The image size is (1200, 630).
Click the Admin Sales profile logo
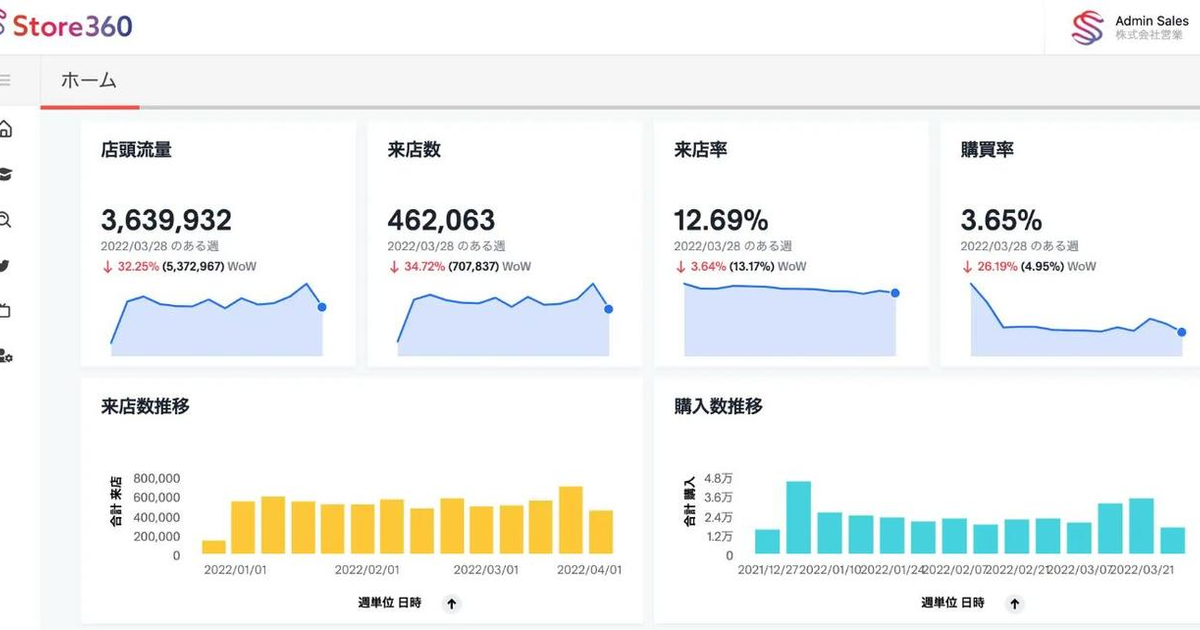(1086, 27)
